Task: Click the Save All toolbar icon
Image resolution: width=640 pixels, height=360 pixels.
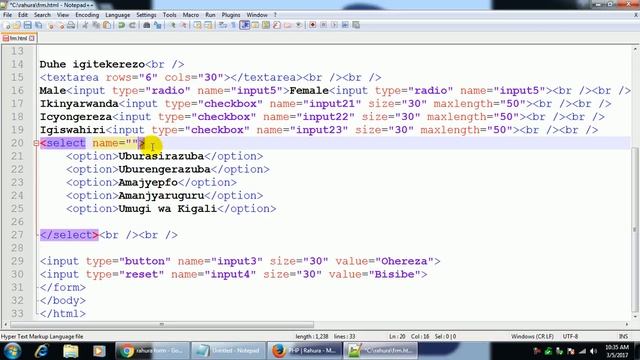Action: pos(38,25)
